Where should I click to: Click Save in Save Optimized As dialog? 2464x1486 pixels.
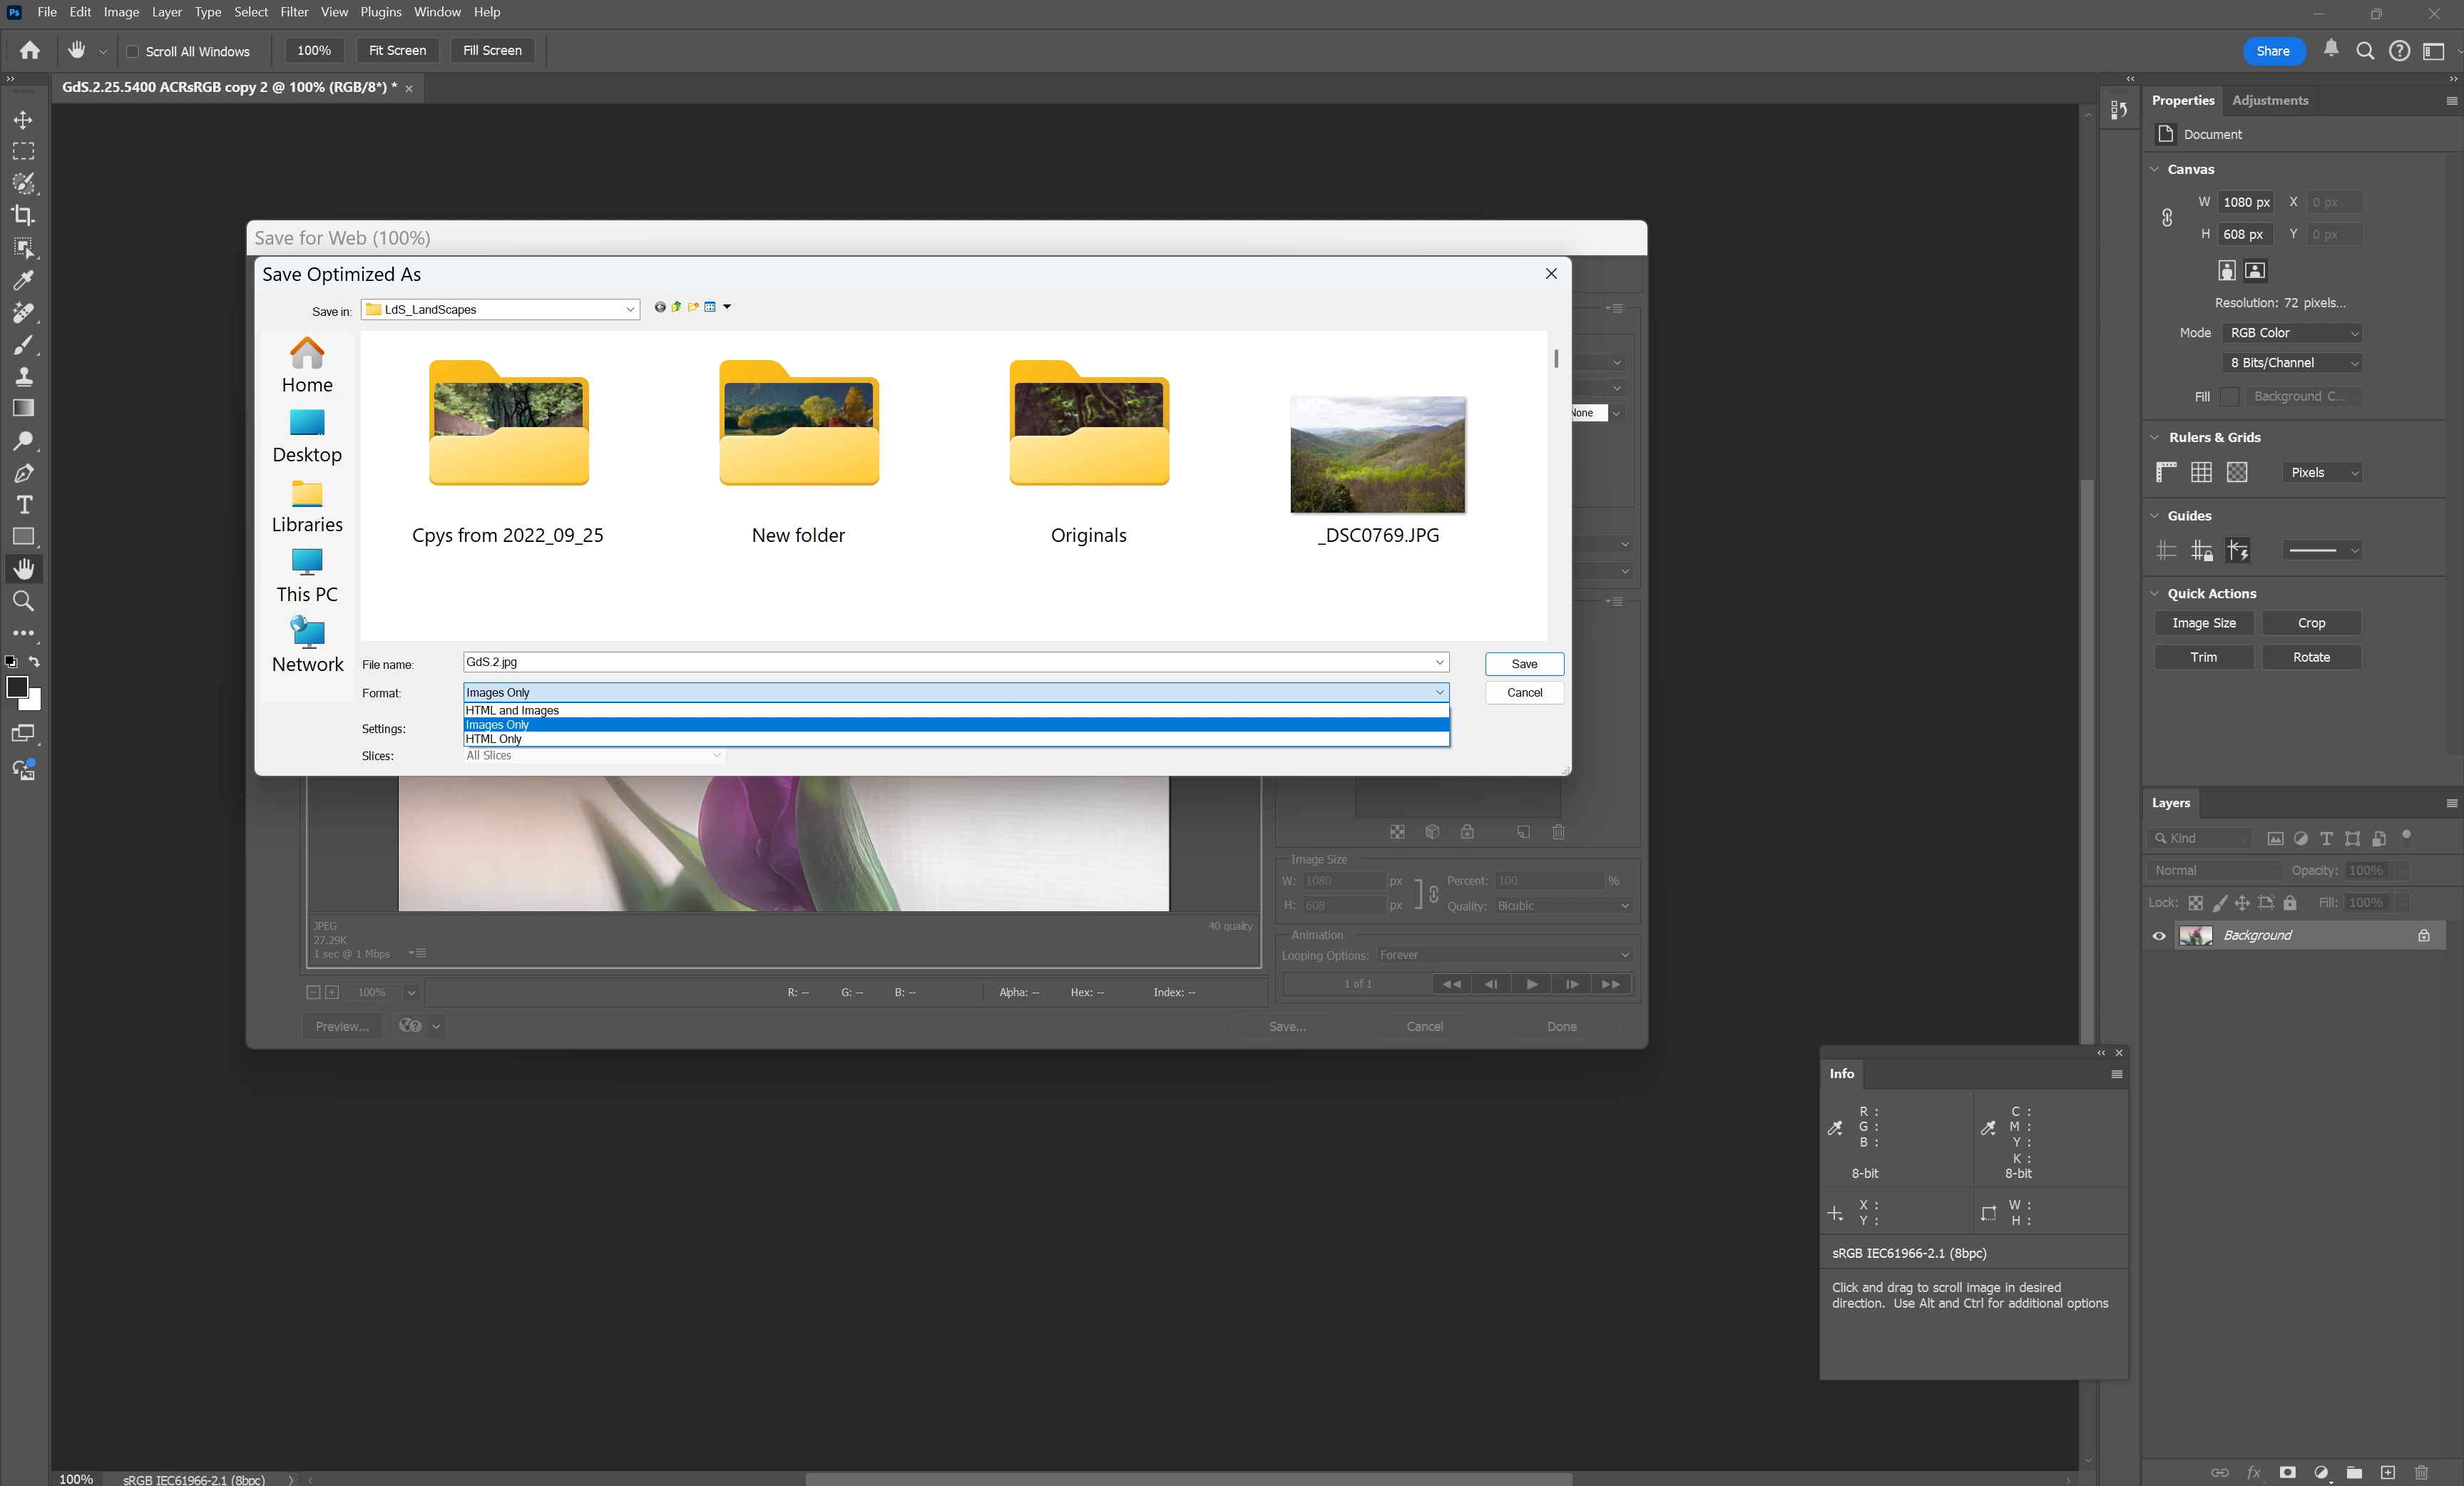[x=1523, y=664]
